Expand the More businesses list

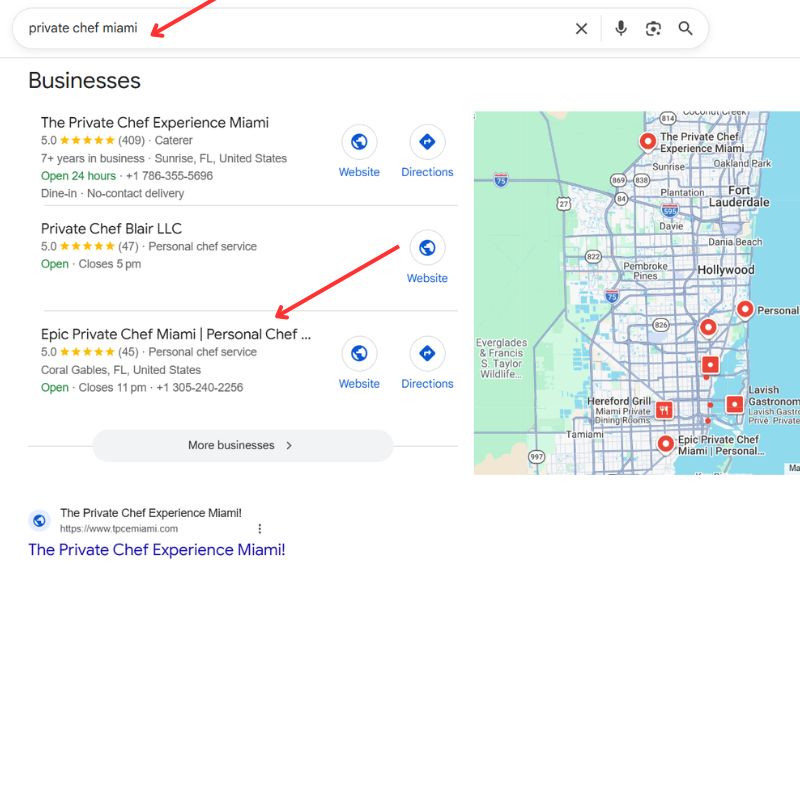pos(242,446)
